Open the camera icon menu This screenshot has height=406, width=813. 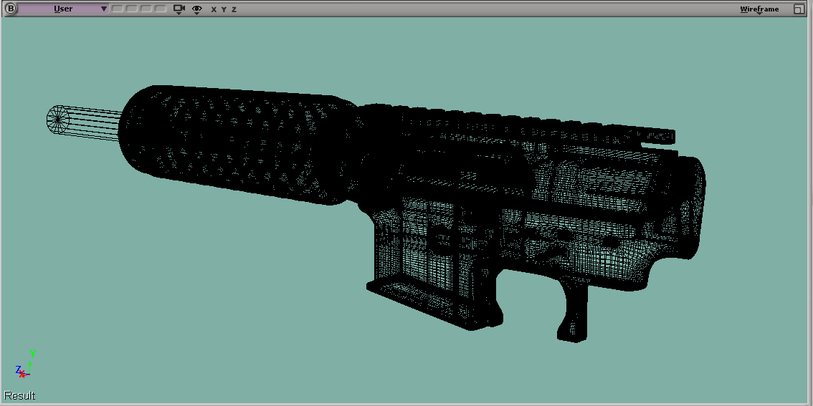click(x=179, y=9)
